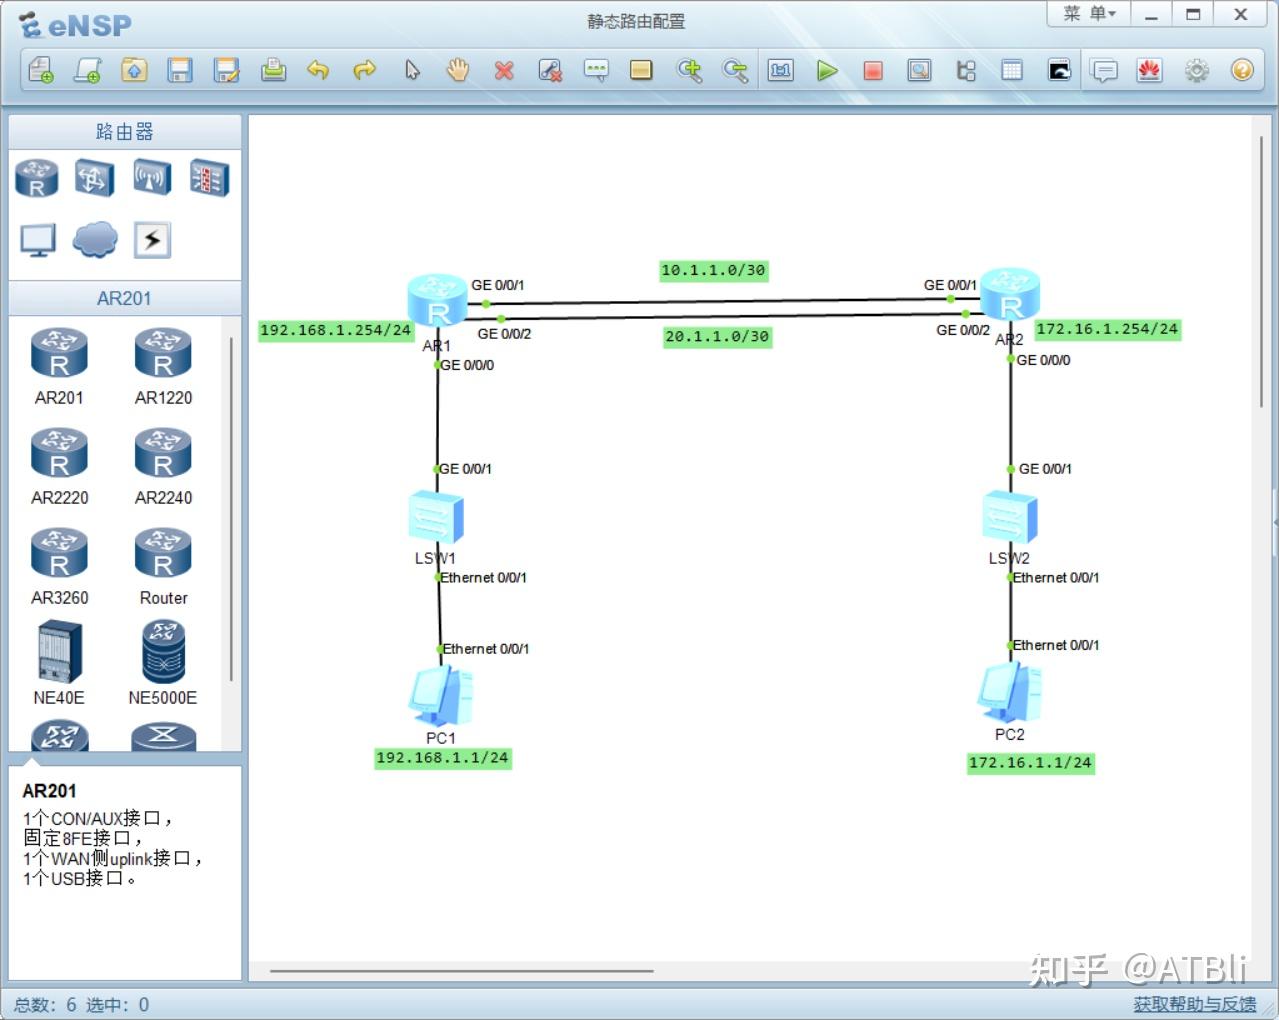Open the data capture tool icon
1279x1020 pixels.
(919, 70)
